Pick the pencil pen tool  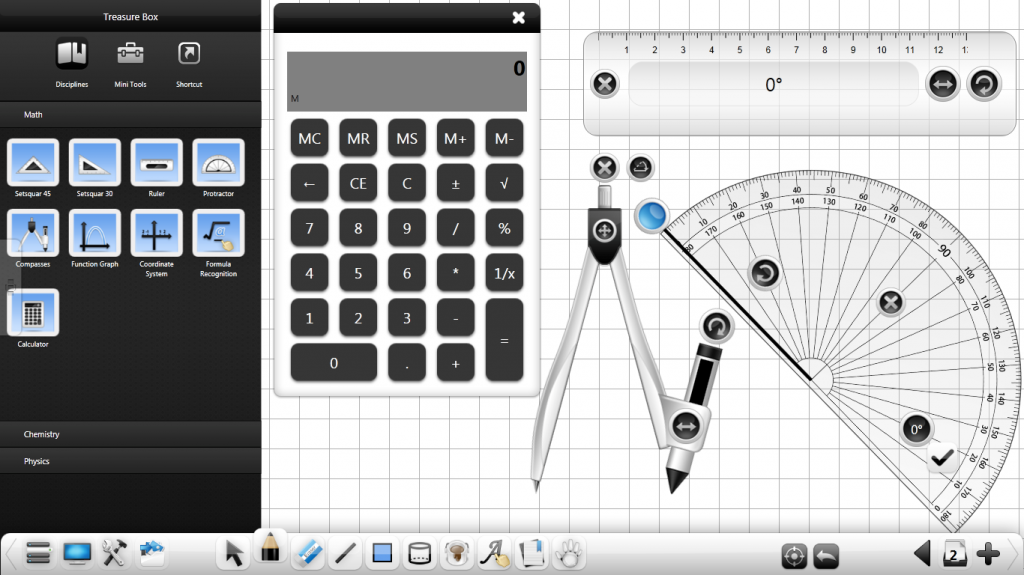[x=270, y=548]
